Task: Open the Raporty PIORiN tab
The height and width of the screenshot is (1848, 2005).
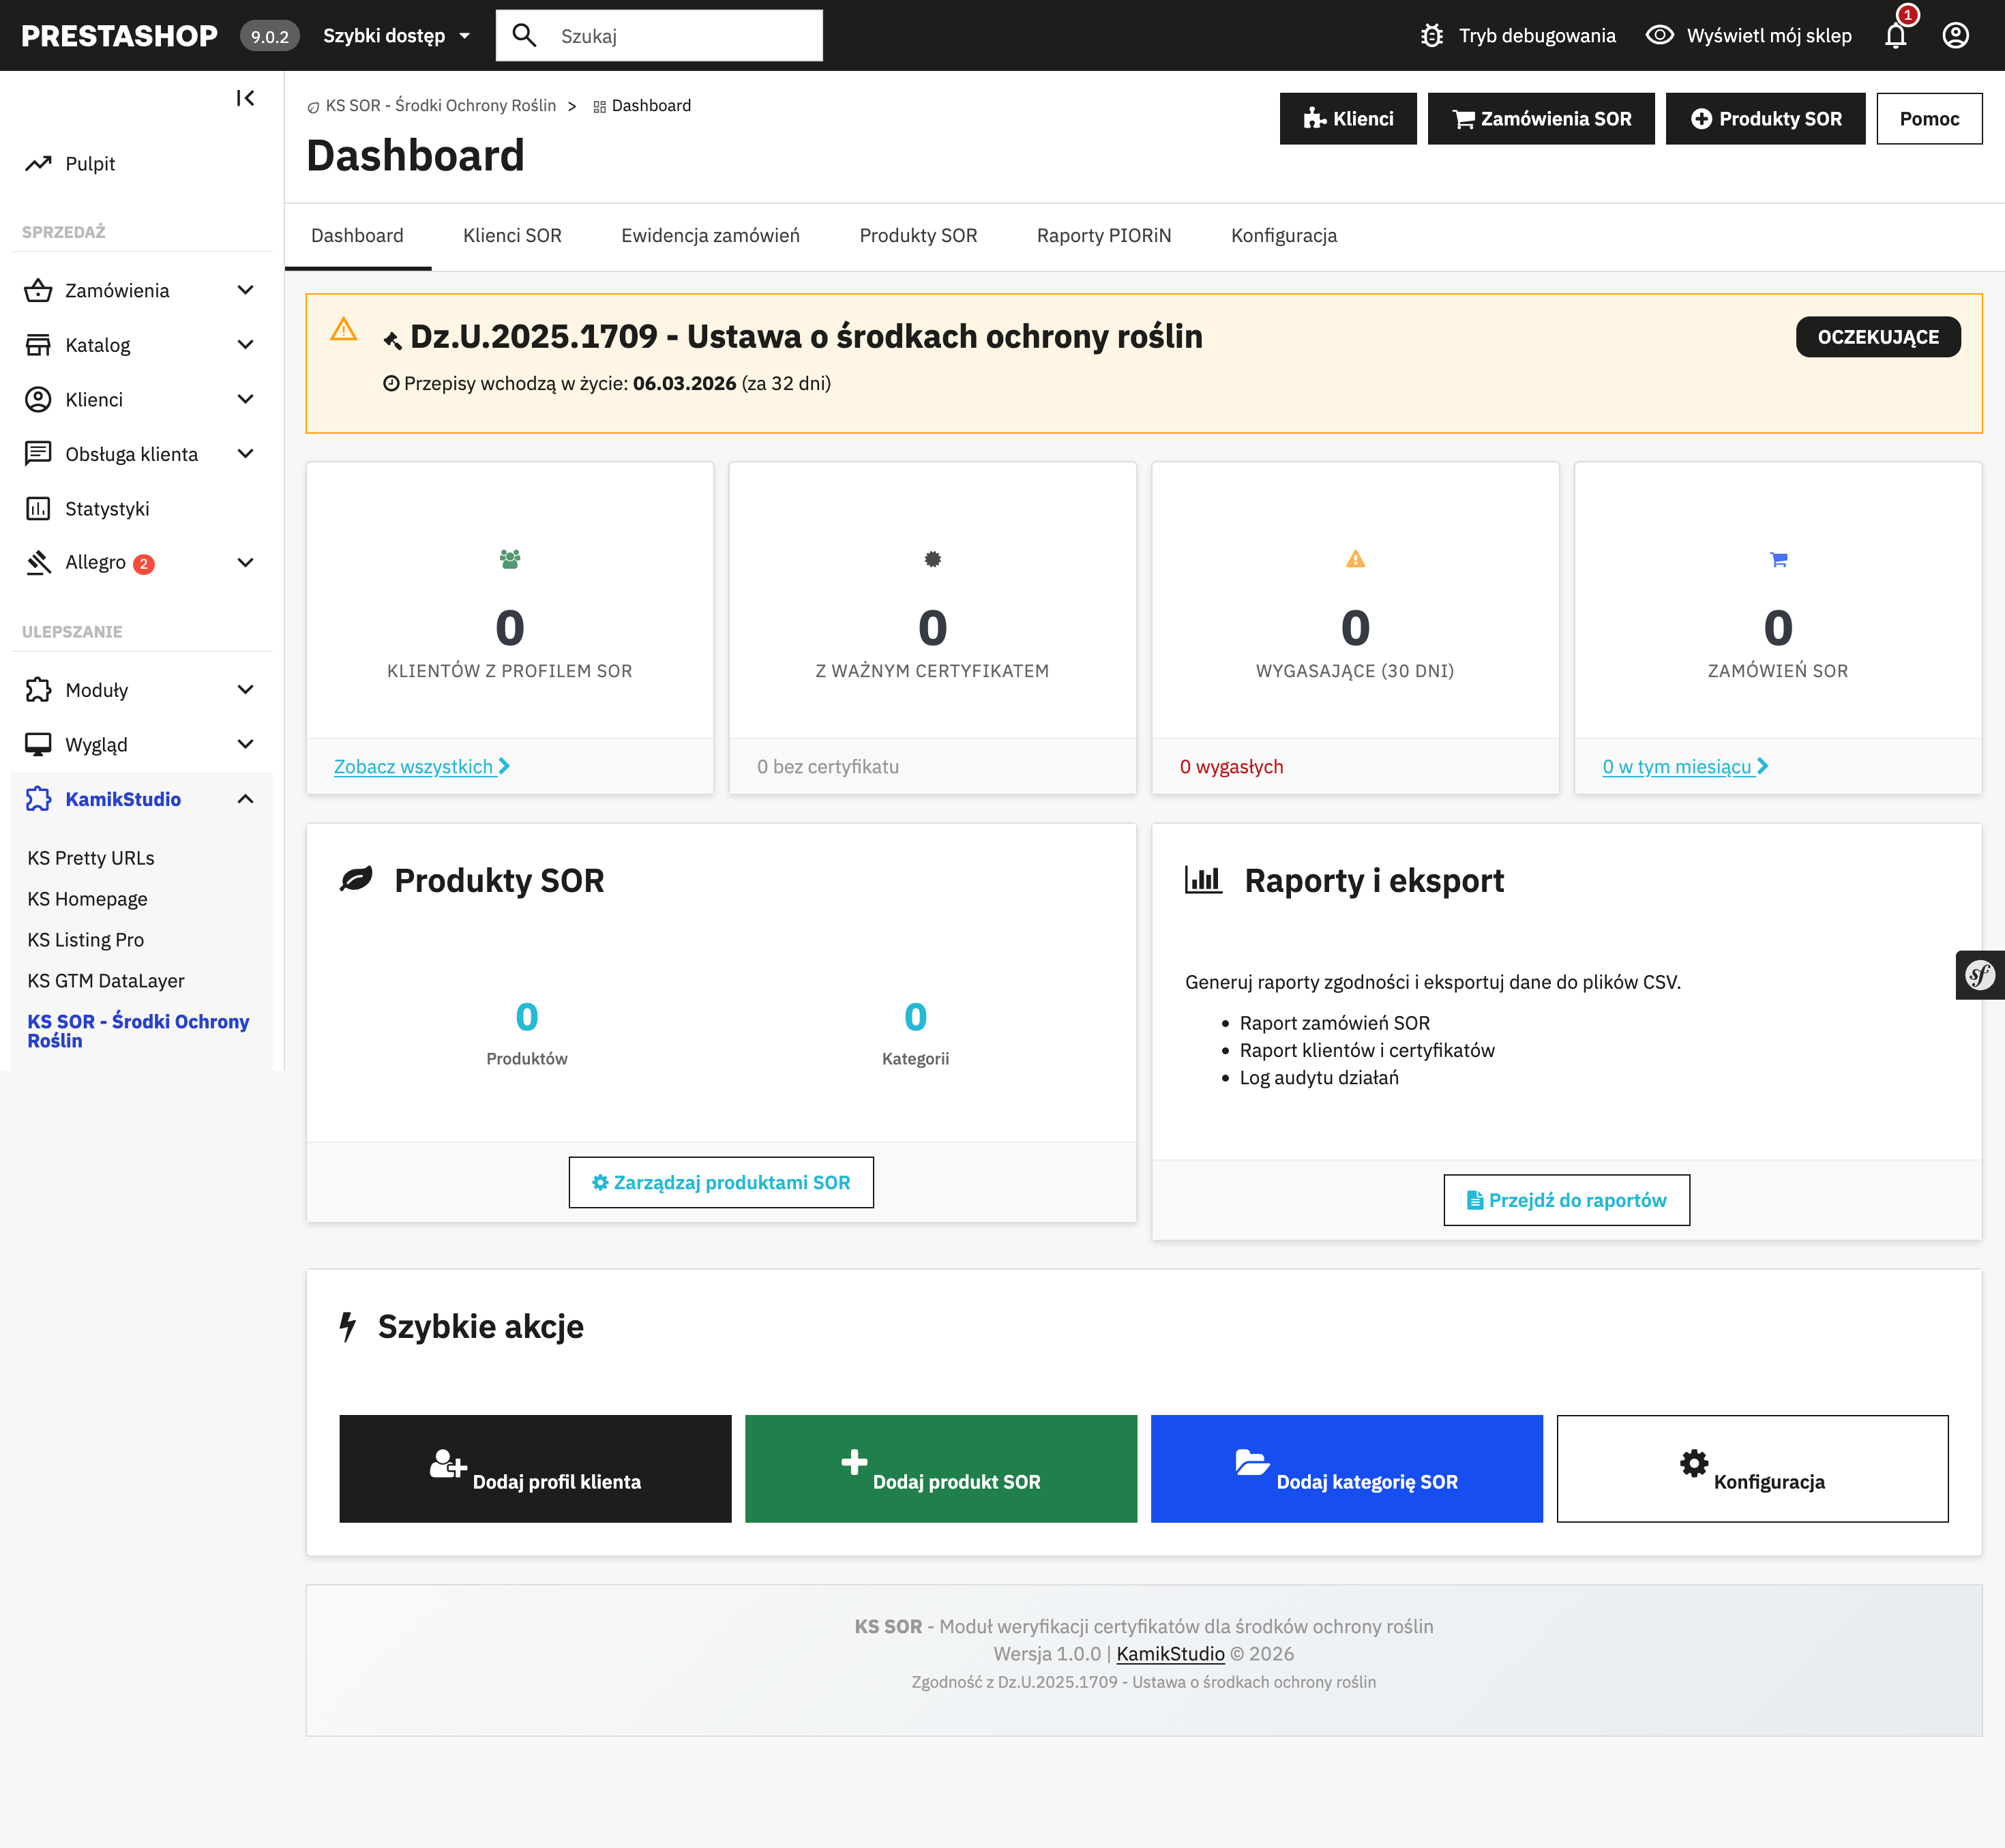Action: [1103, 236]
